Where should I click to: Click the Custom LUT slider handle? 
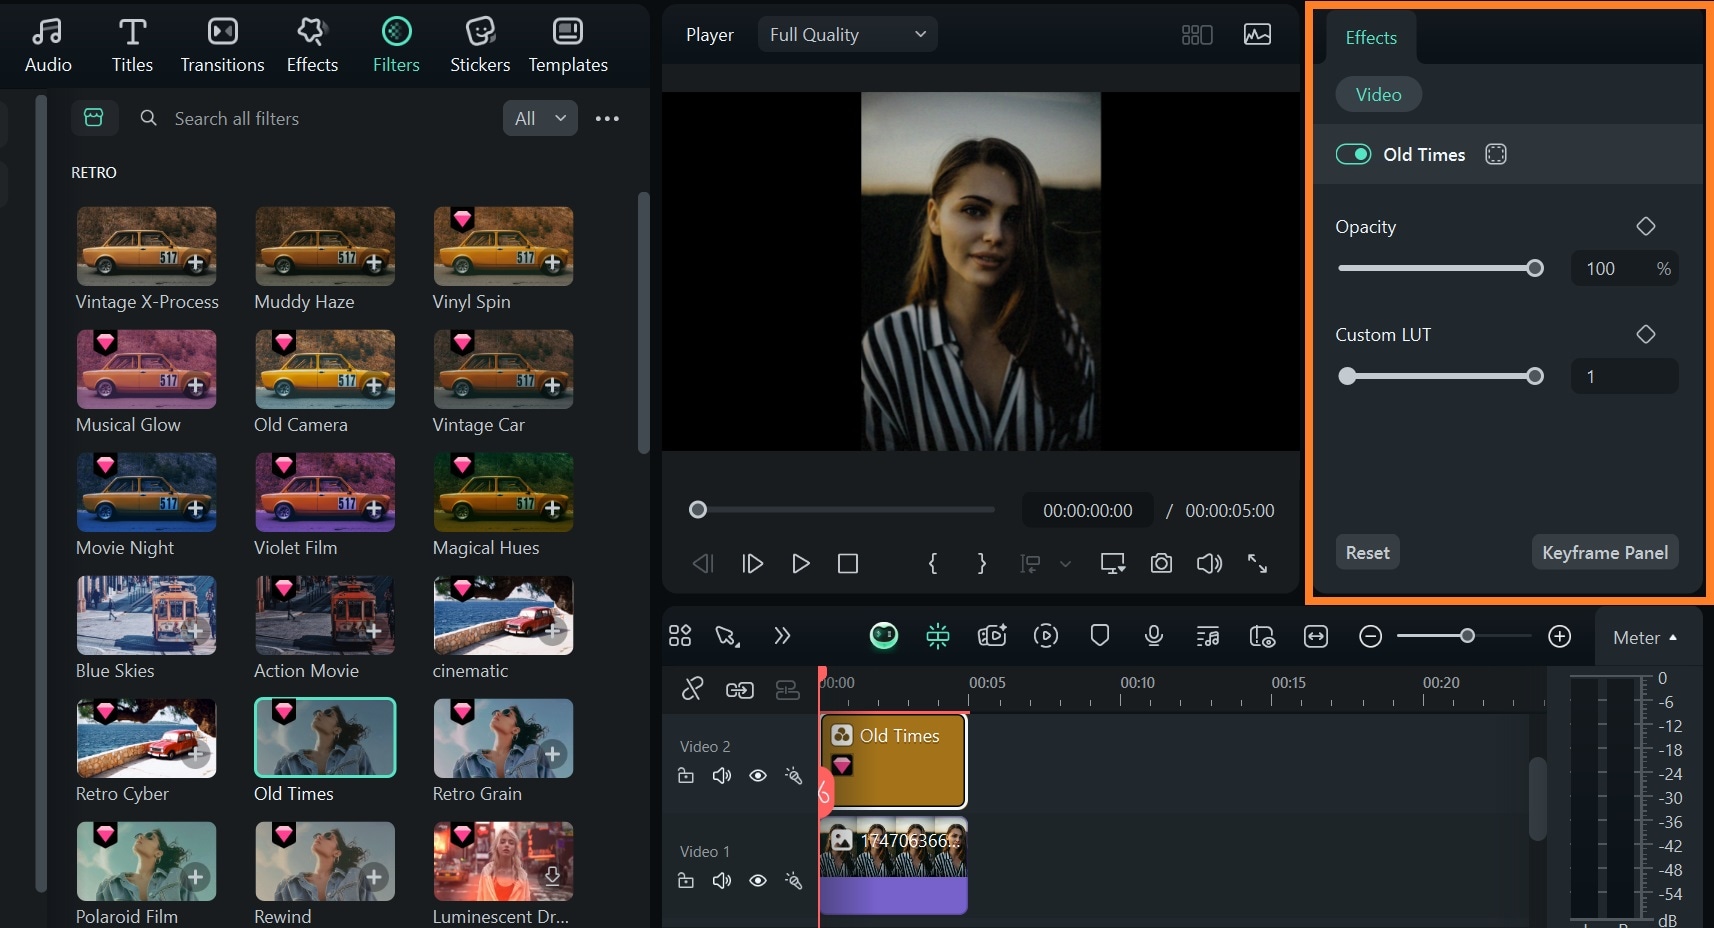1535,376
